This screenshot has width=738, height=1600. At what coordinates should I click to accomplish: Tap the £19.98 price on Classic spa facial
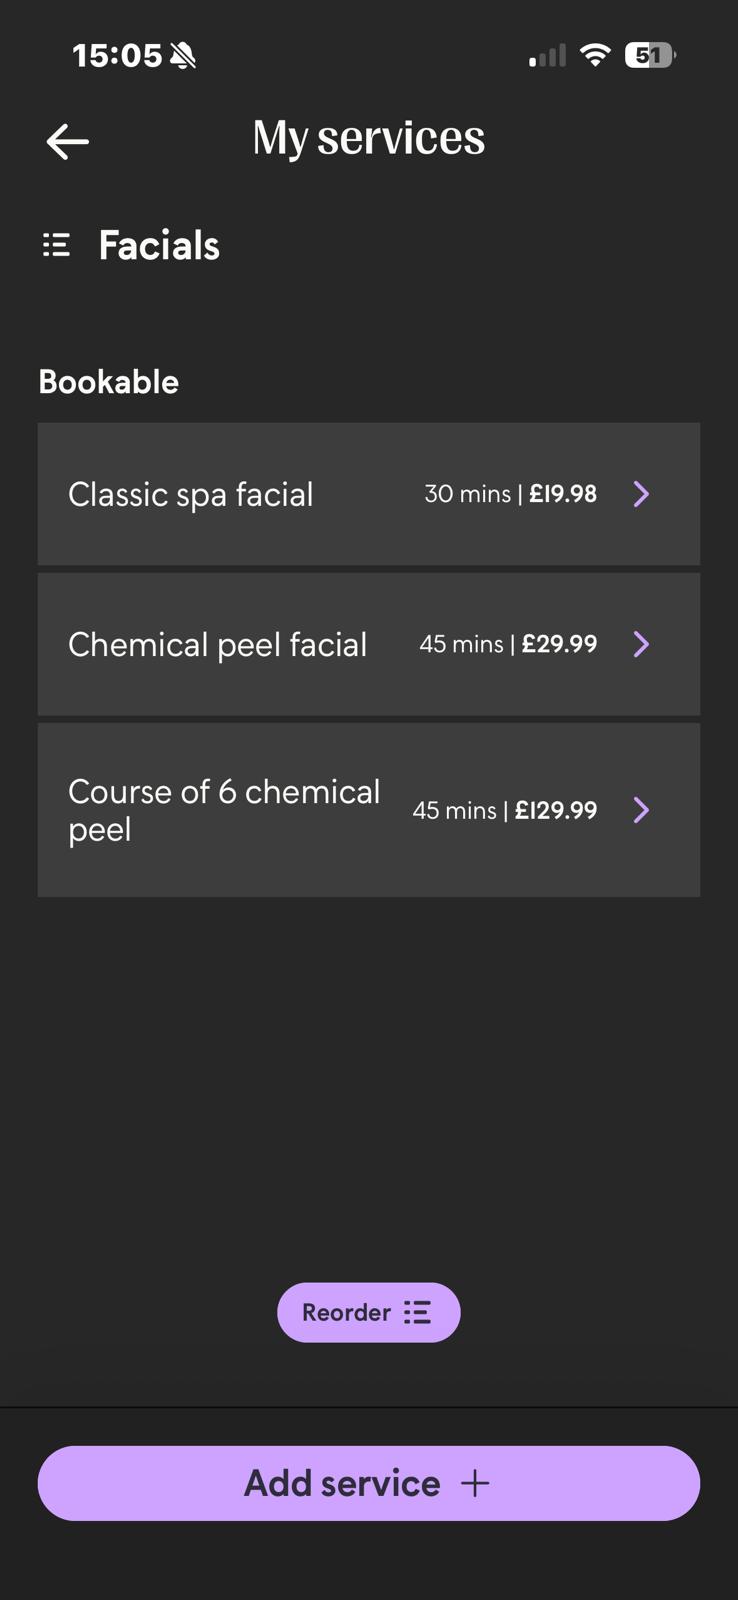[563, 494]
